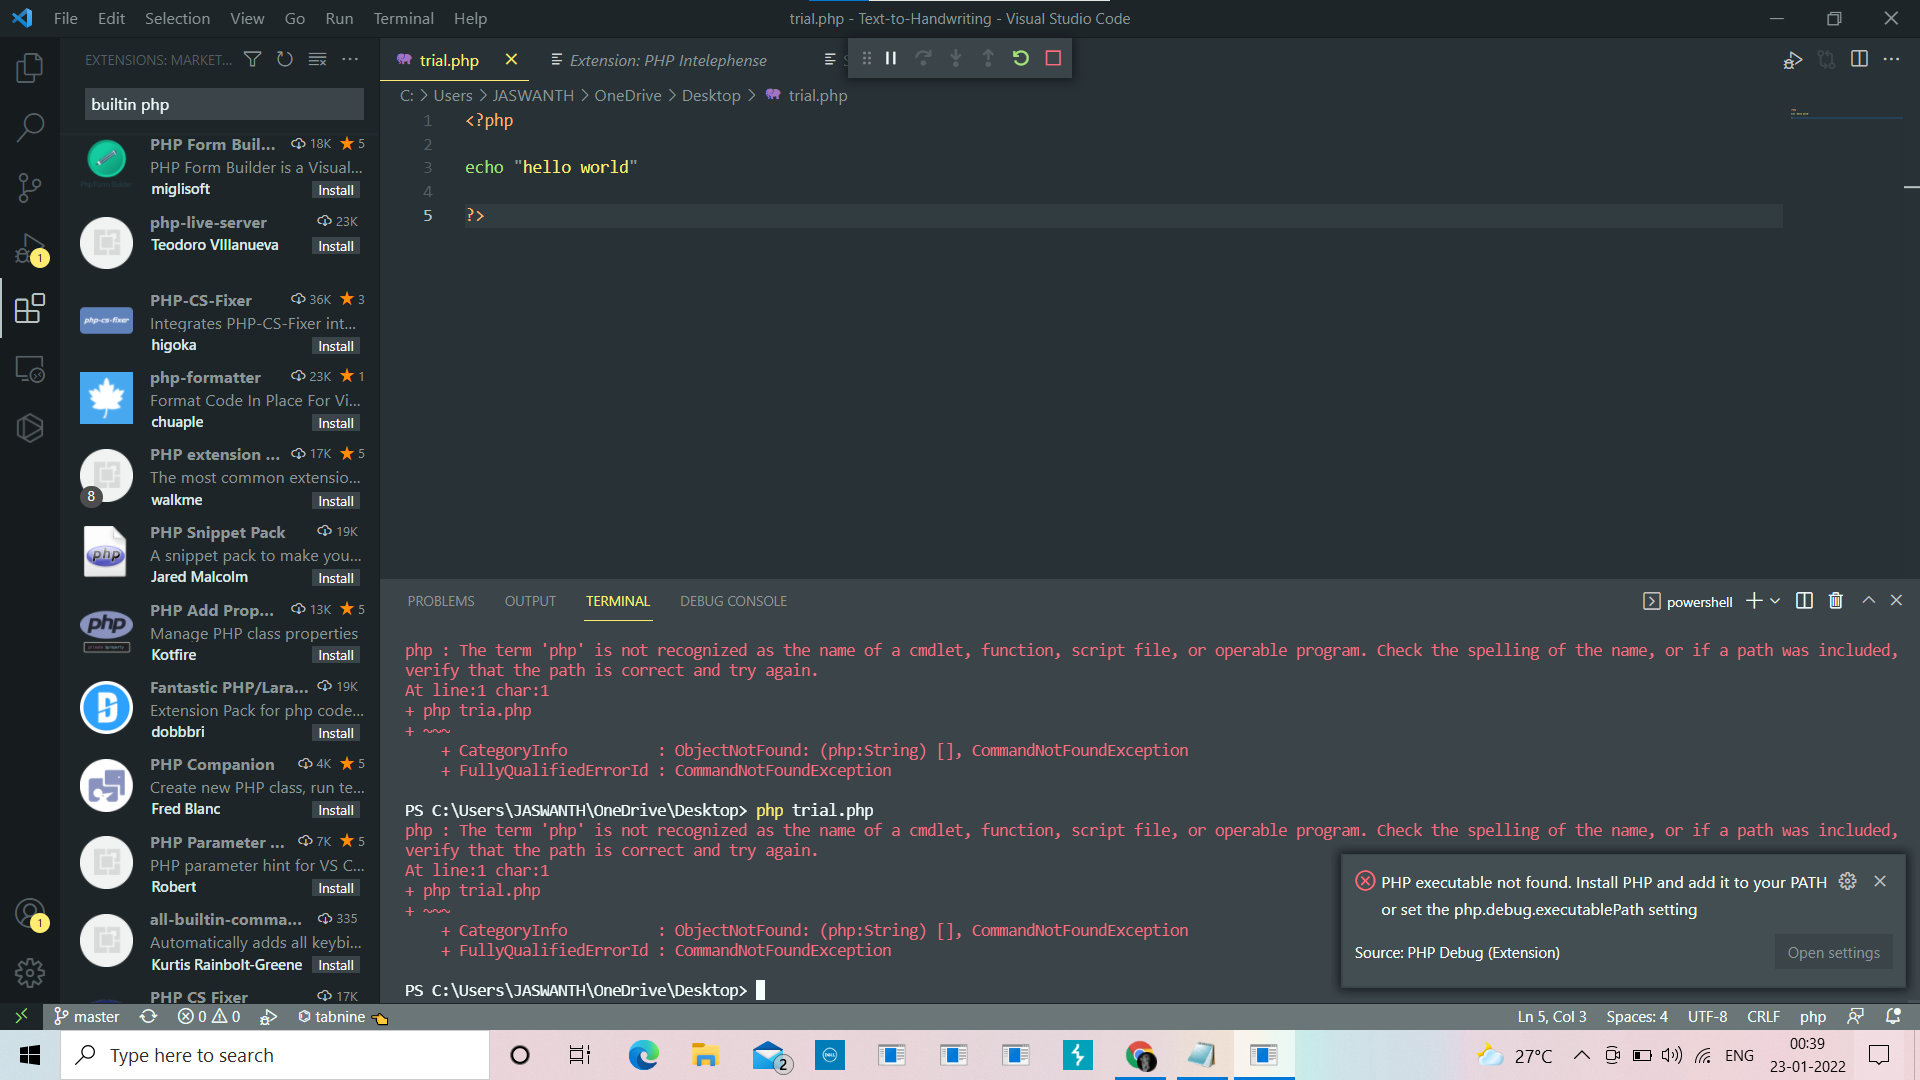This screenshot has height=1080, width=1920.
Task: Open errors and warnings count in status bar
Action: click(209, 1016)
